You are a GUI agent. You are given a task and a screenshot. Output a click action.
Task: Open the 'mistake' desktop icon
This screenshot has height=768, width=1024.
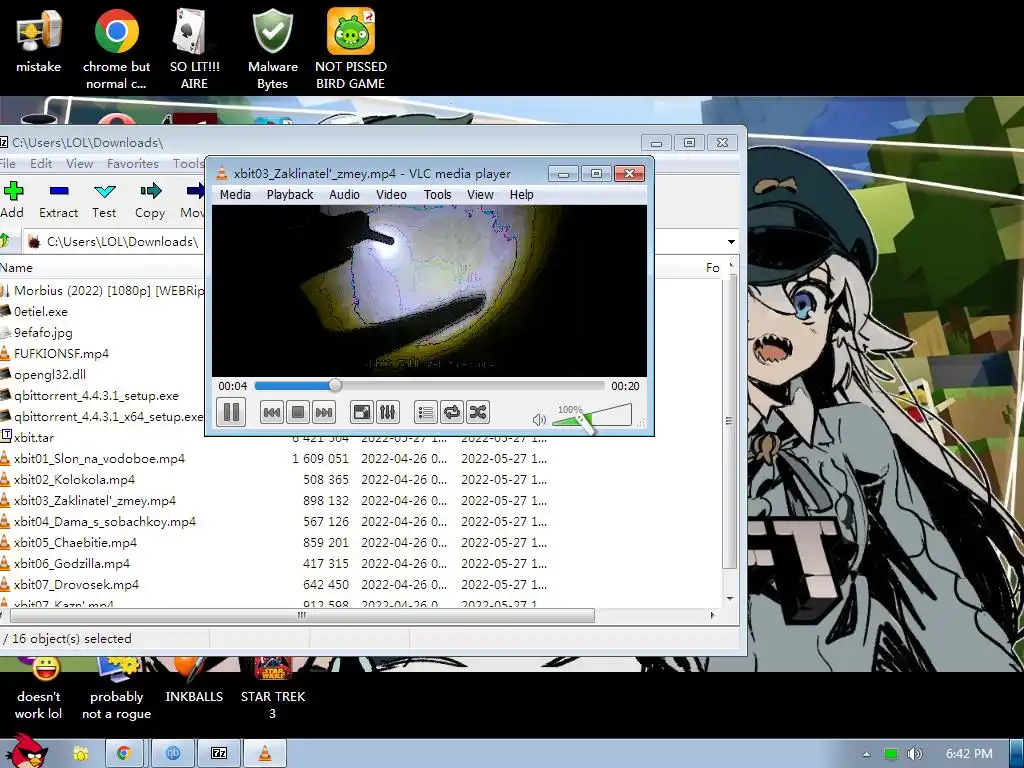point(39,42)
